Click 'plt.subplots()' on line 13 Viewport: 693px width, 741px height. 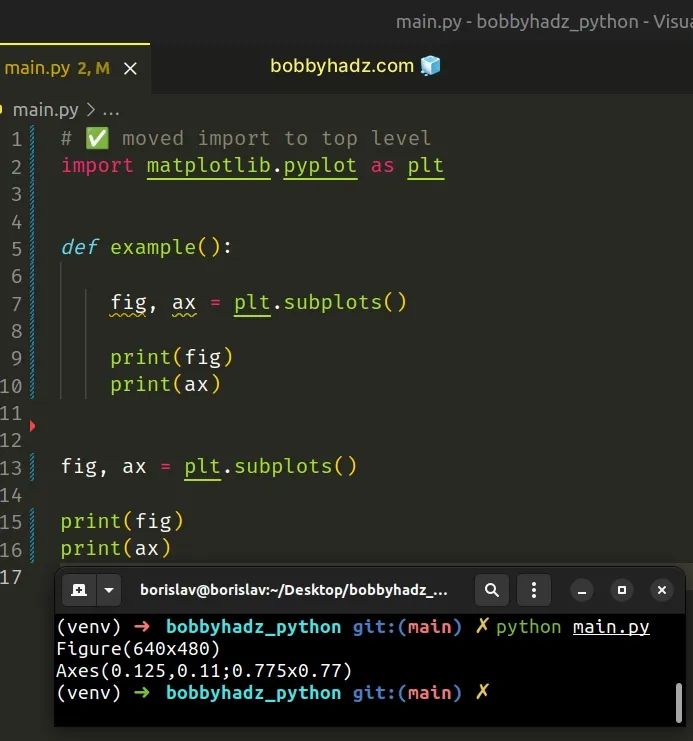click(x=270, y=466)
